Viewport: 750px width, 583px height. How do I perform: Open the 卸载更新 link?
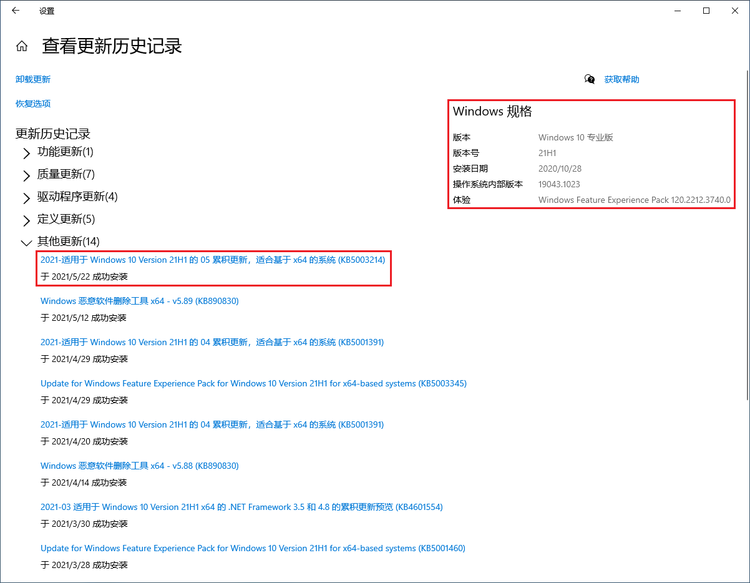pyautogui.click(x=33, y=79)
